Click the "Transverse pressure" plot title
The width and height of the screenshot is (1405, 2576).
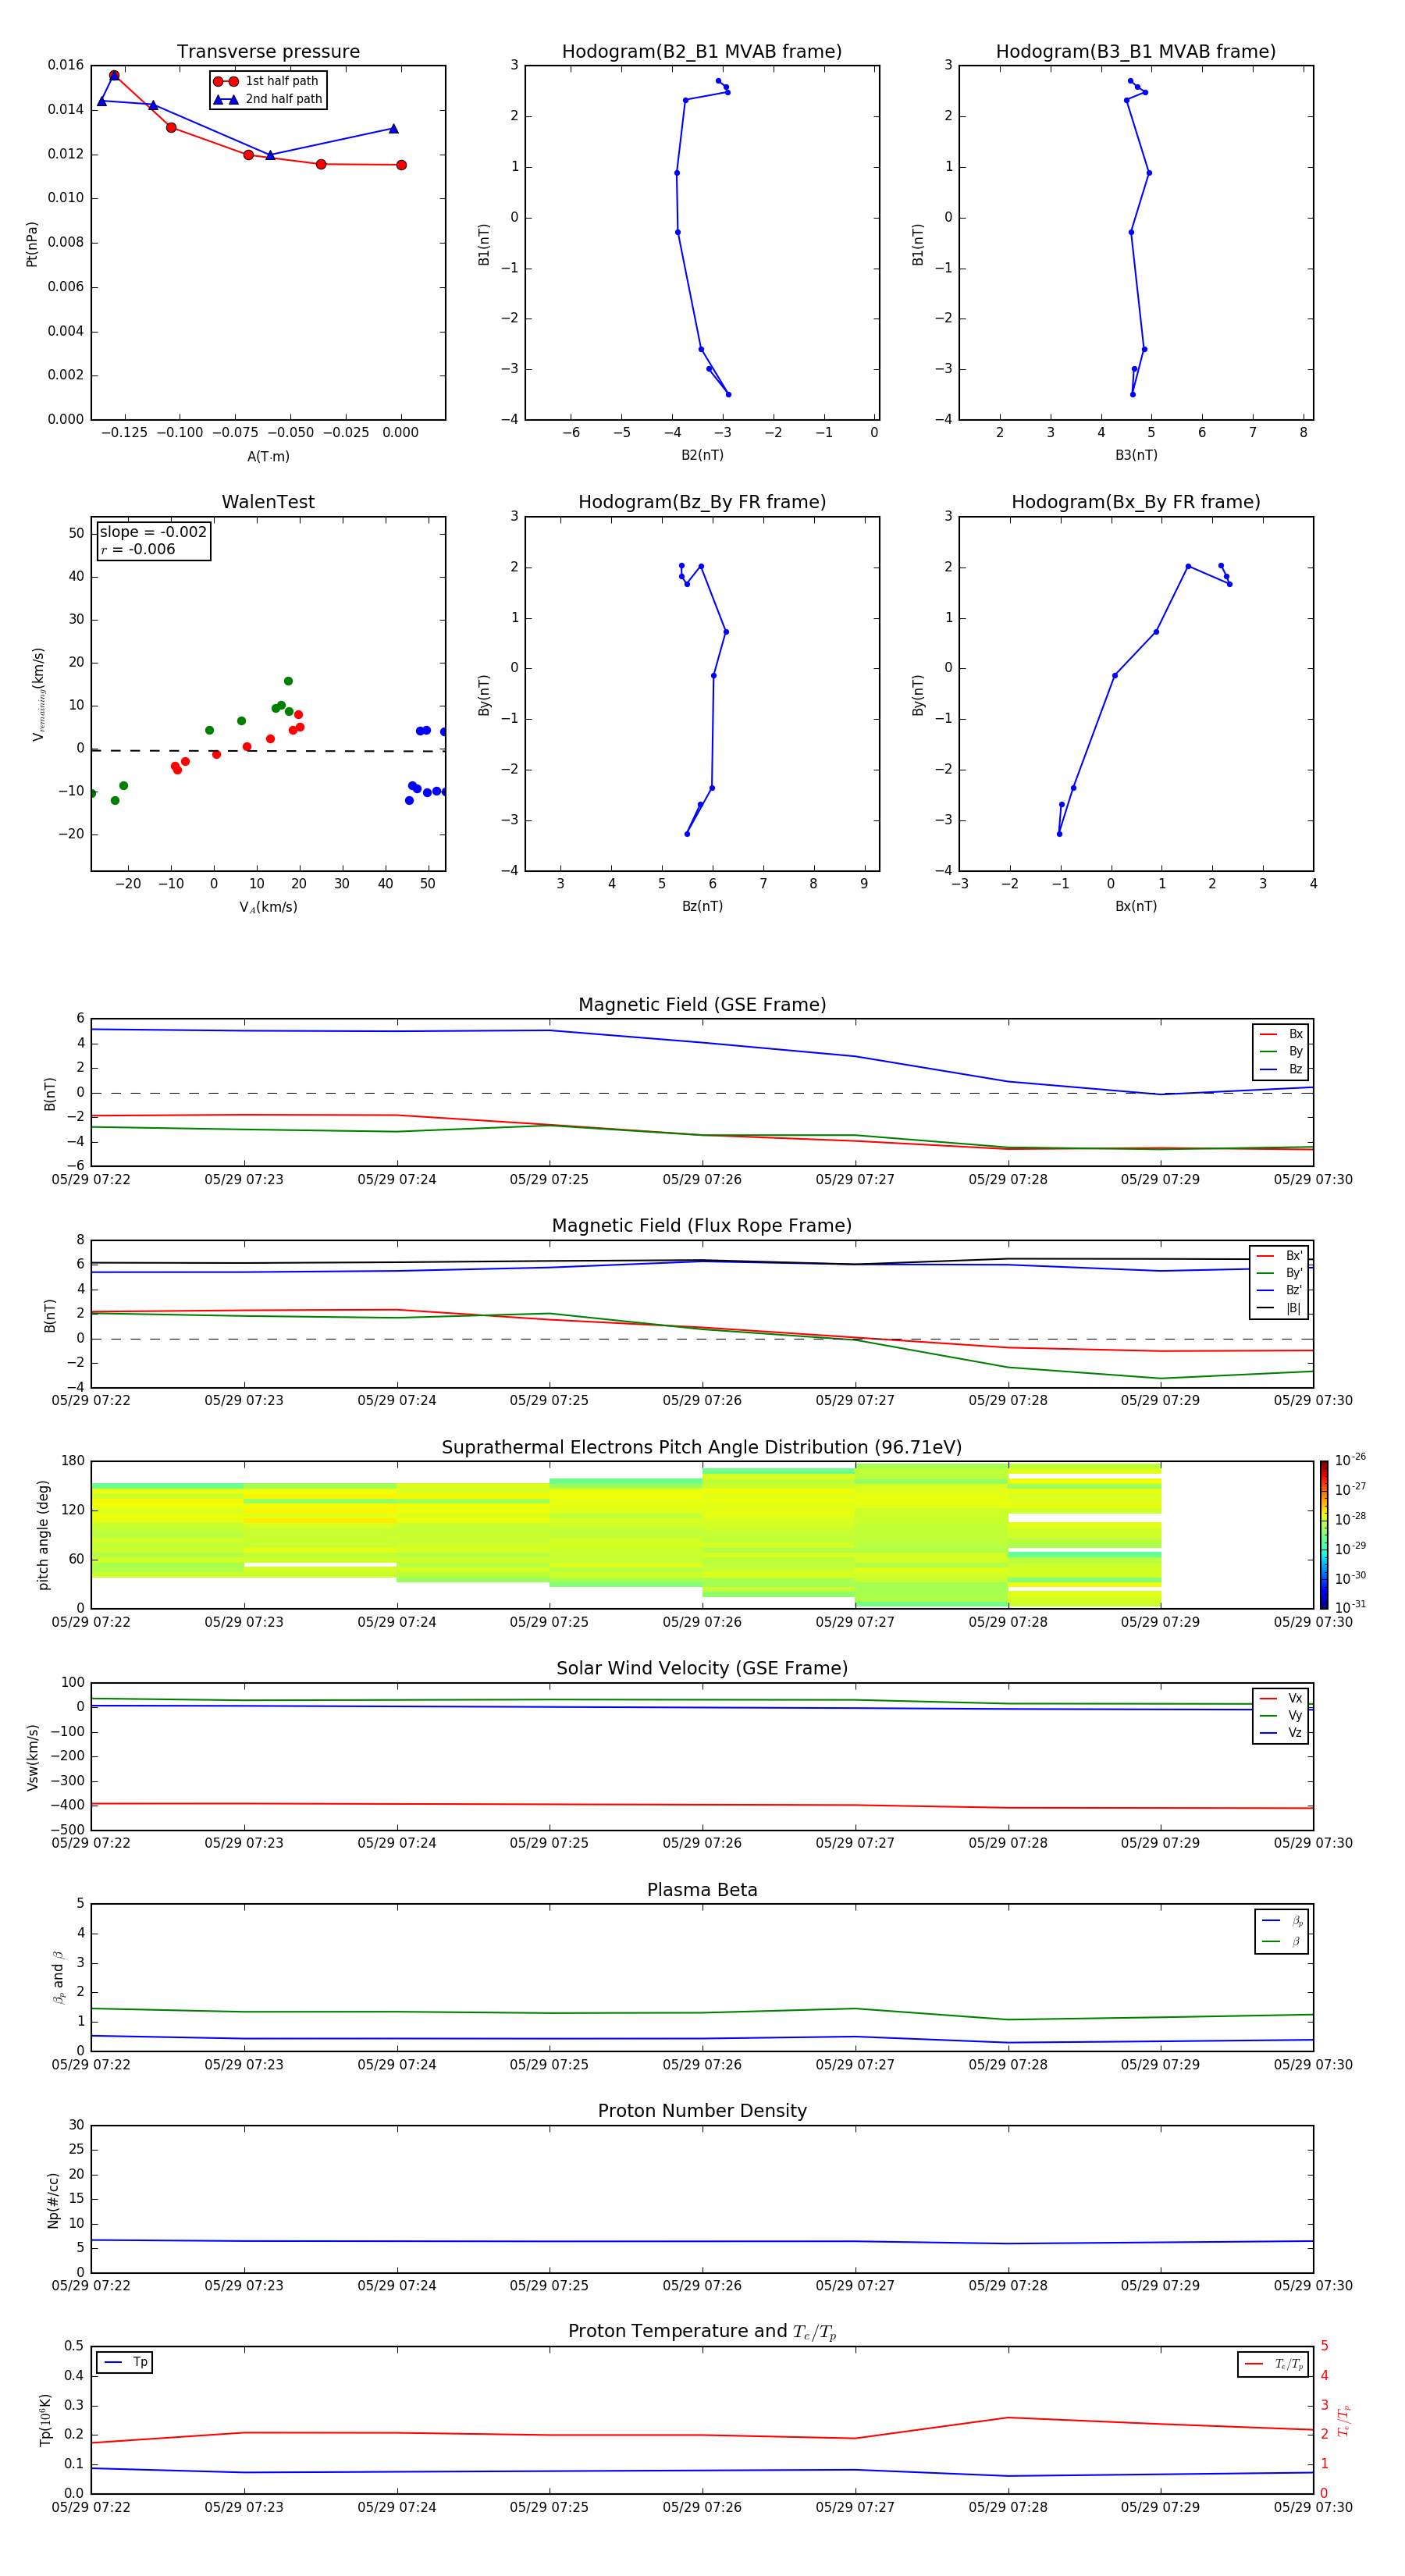coord(268,51)
